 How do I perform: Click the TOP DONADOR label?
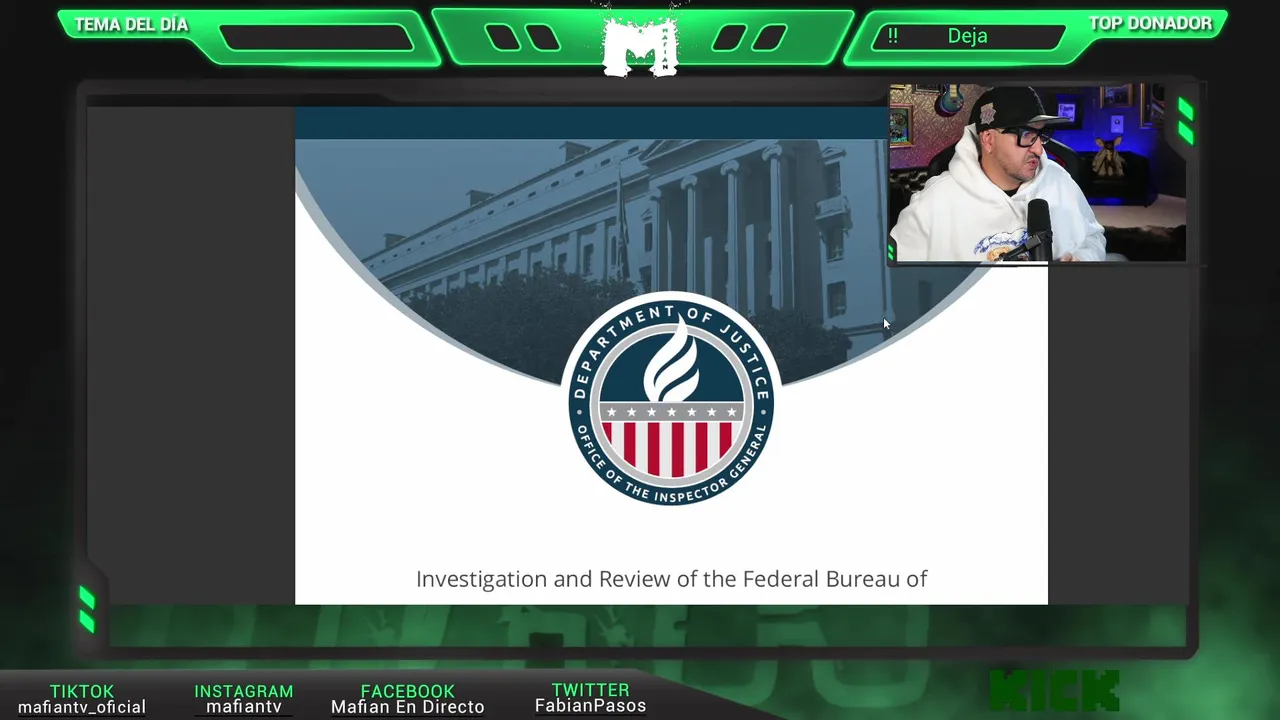(x=1150, y=23)
